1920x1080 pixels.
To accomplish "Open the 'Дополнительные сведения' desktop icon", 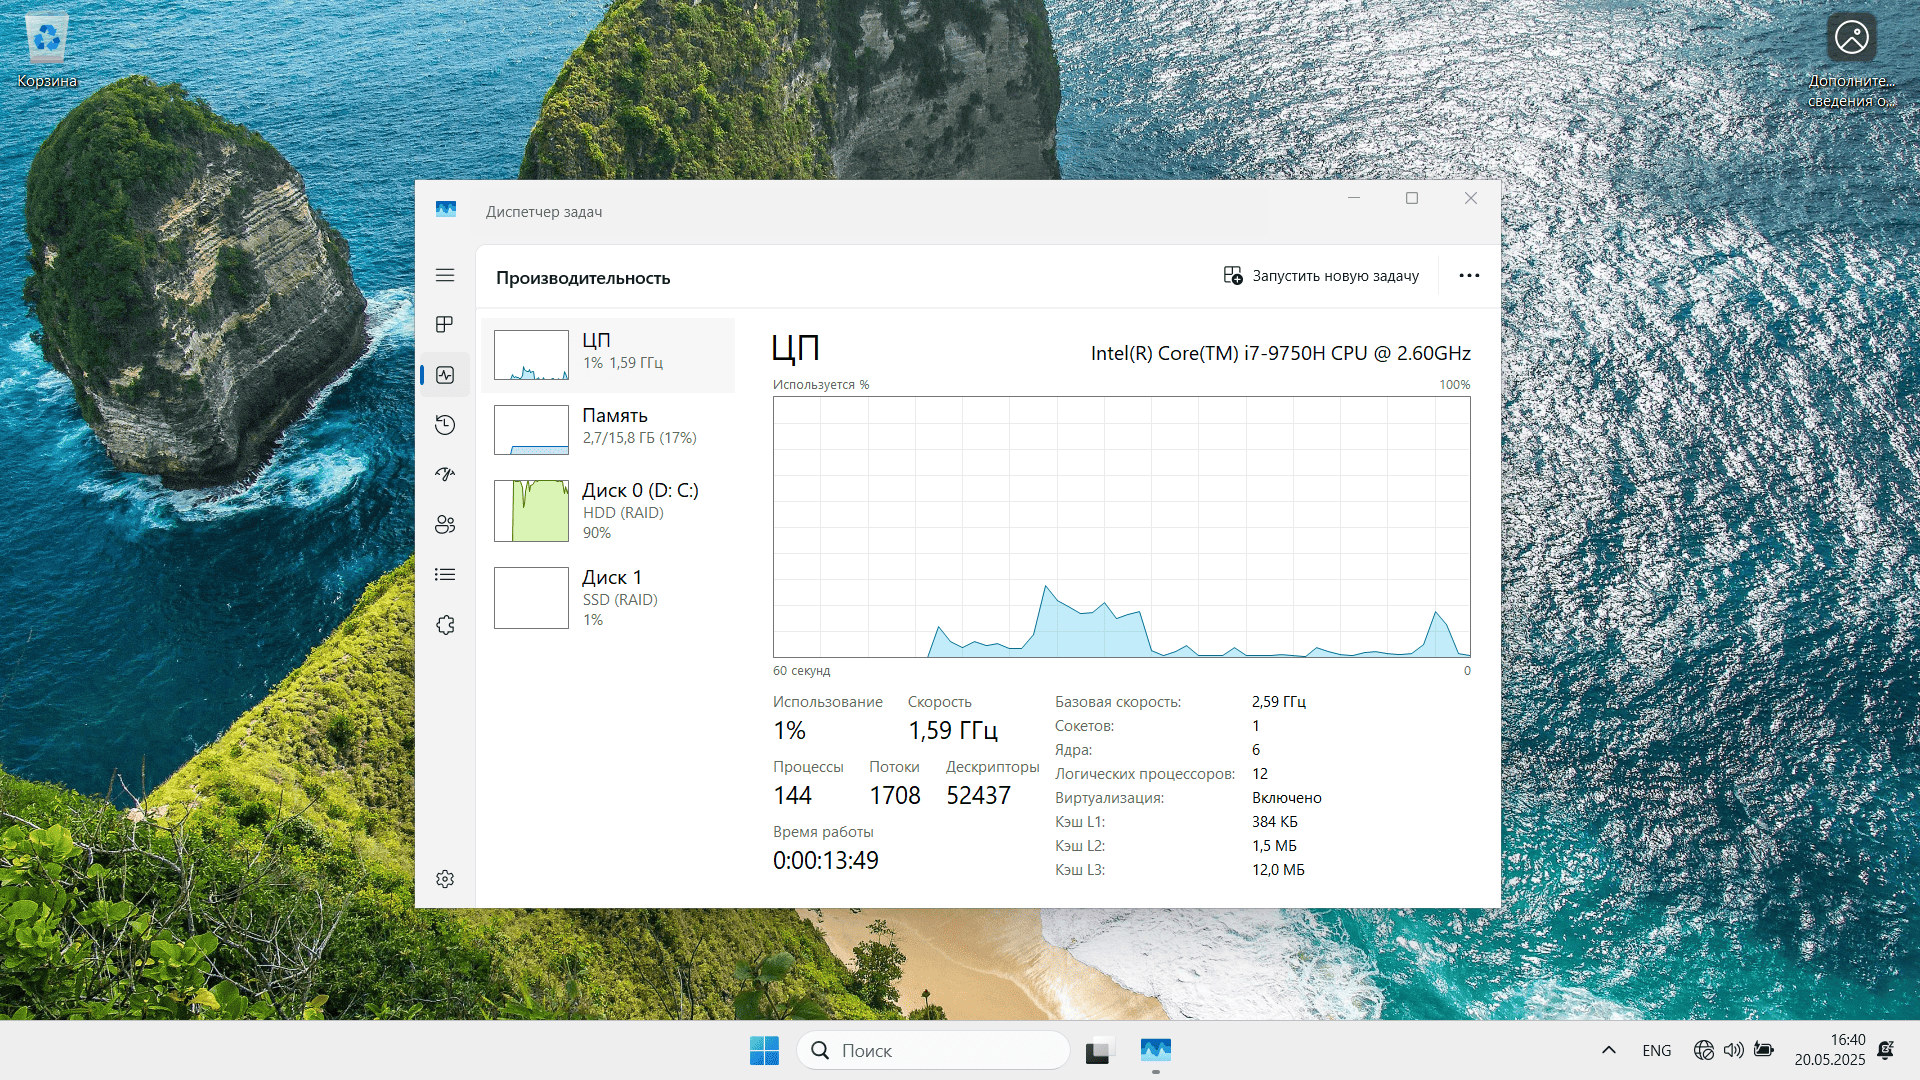I will point(1852,60).
